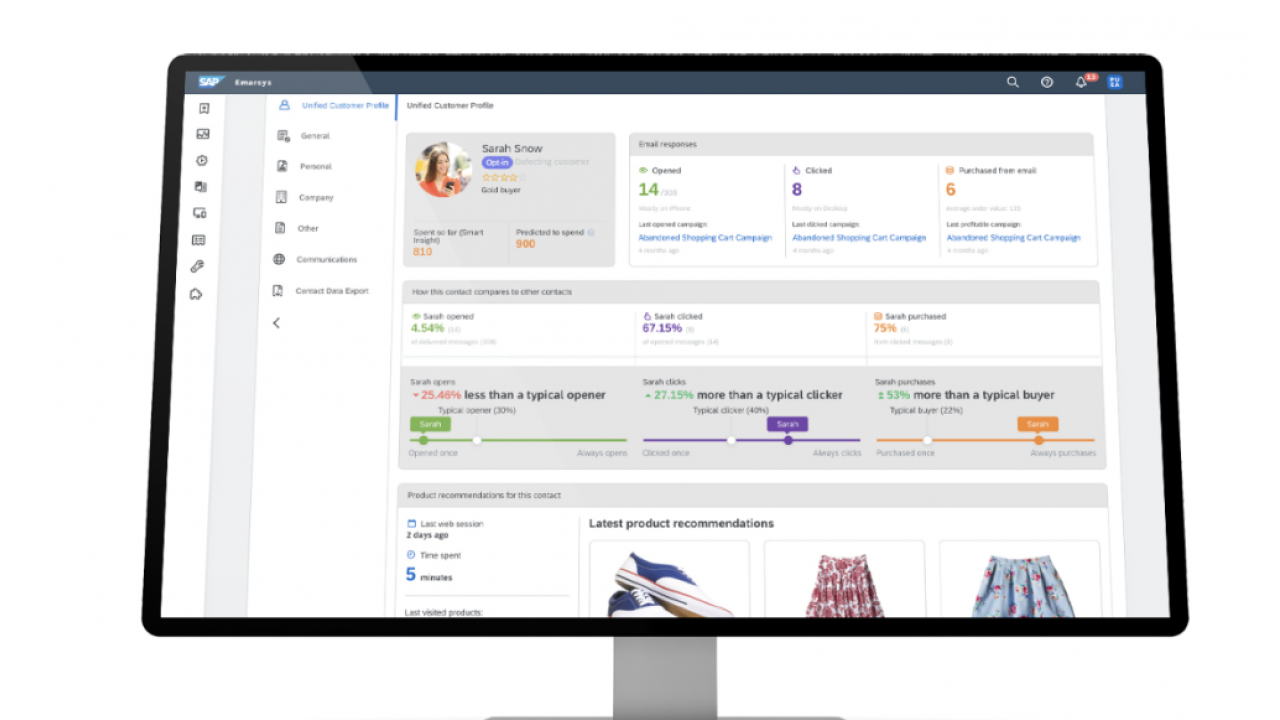Open the last opened Abandoned Shopping Cart Campaign link

[705, 238]
